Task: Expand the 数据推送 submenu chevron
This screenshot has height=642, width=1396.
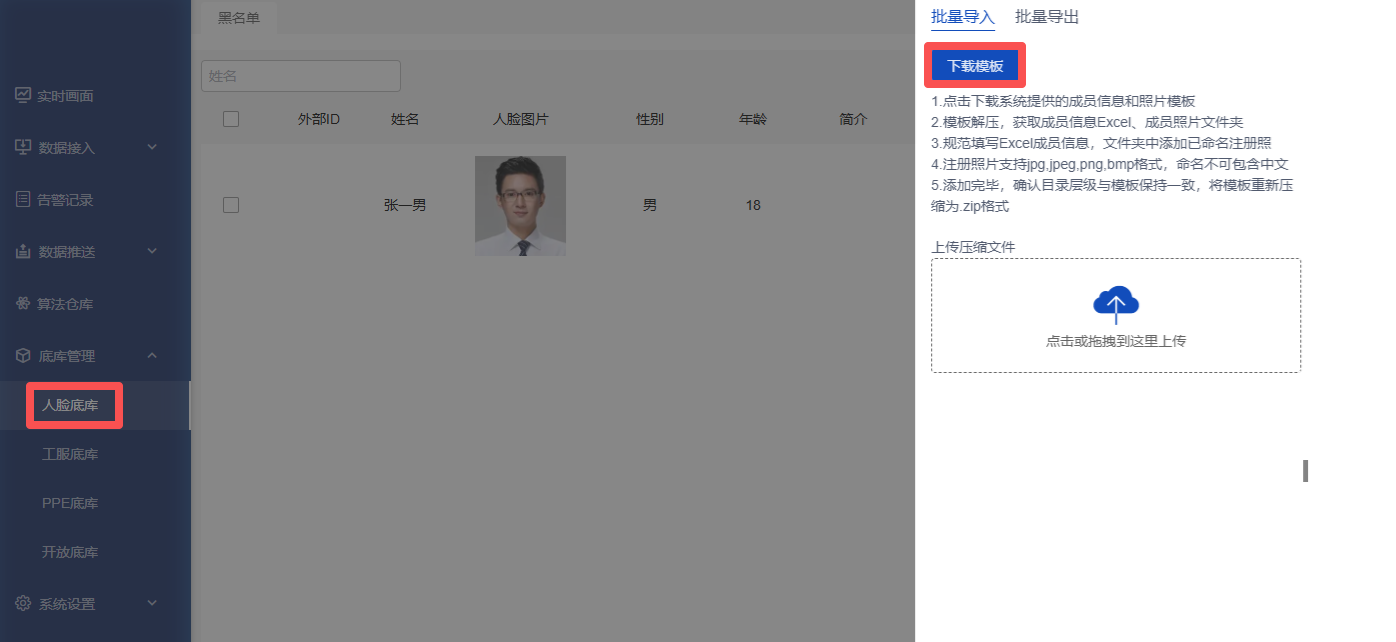Action: [152, 252]
